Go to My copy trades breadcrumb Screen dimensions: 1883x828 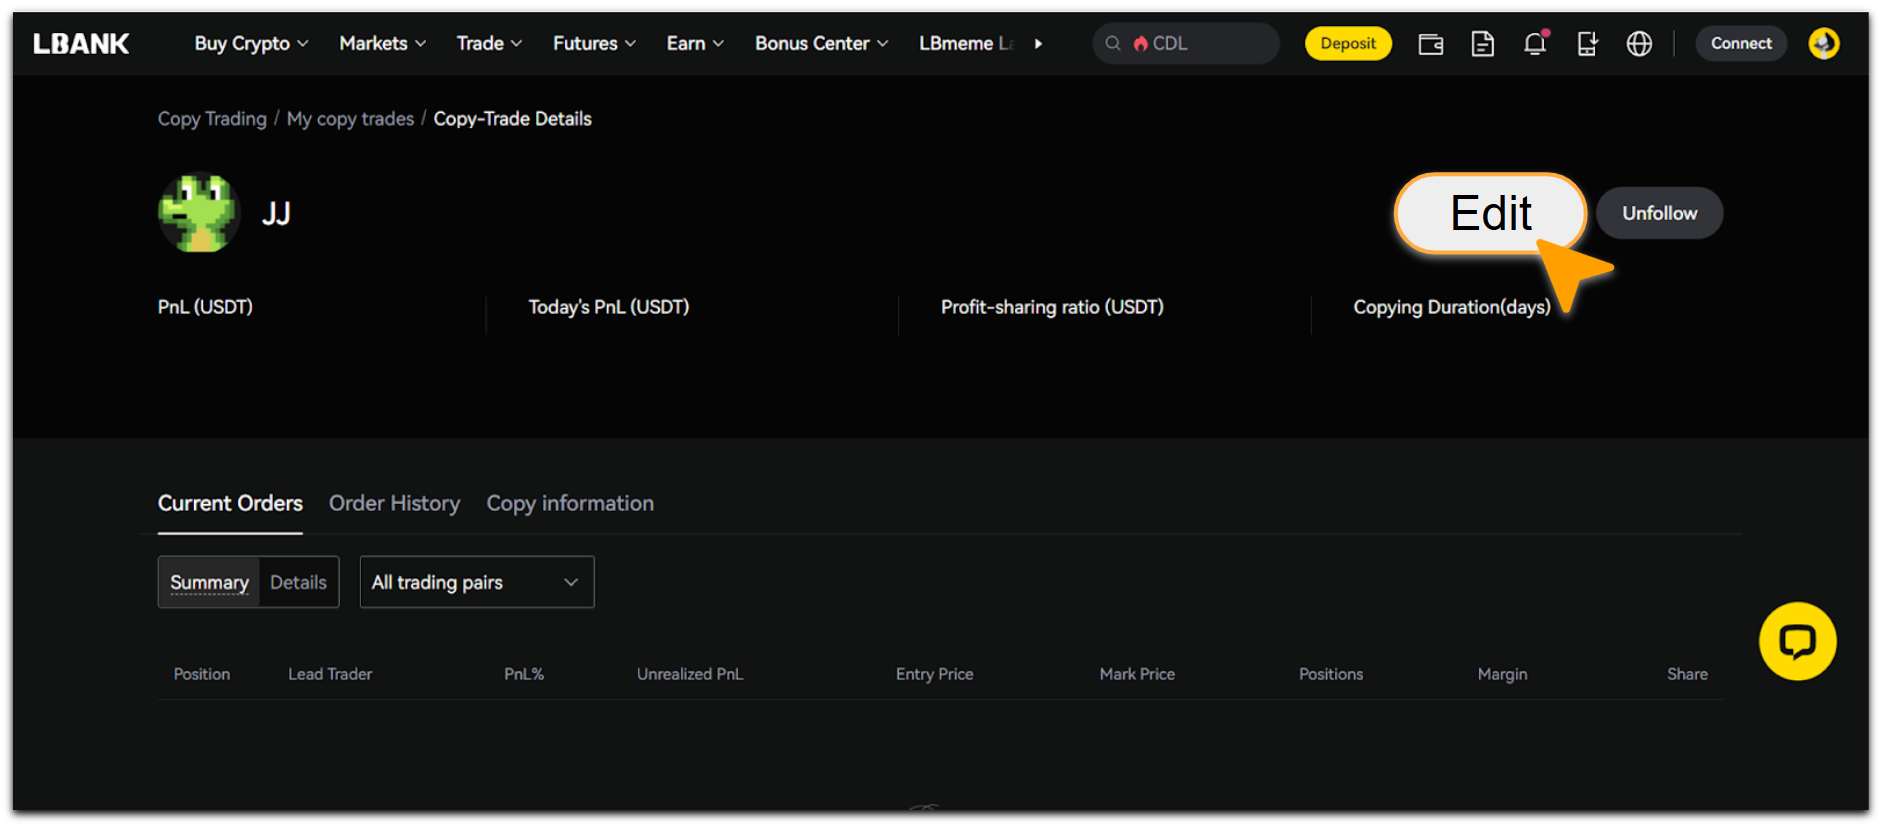coord(350,119)
